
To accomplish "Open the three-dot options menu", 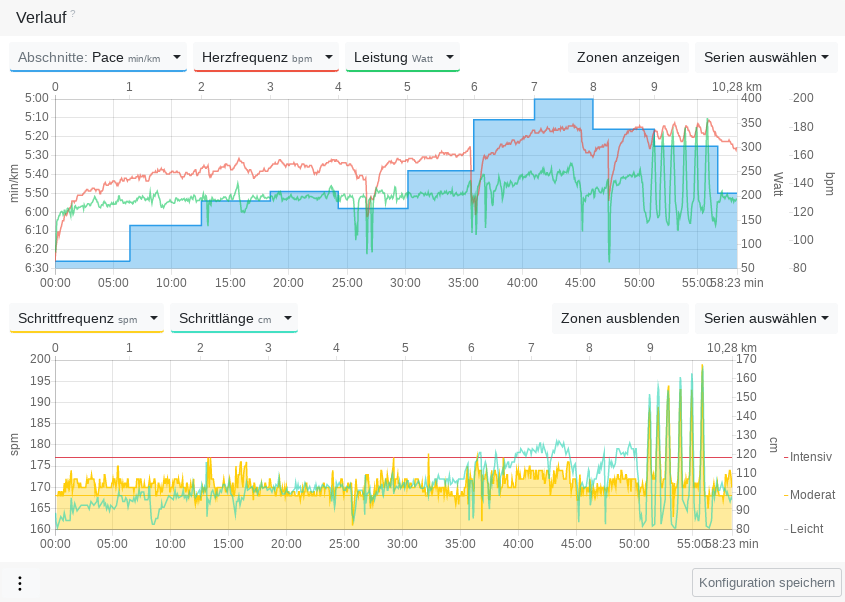I will [20, 583].
